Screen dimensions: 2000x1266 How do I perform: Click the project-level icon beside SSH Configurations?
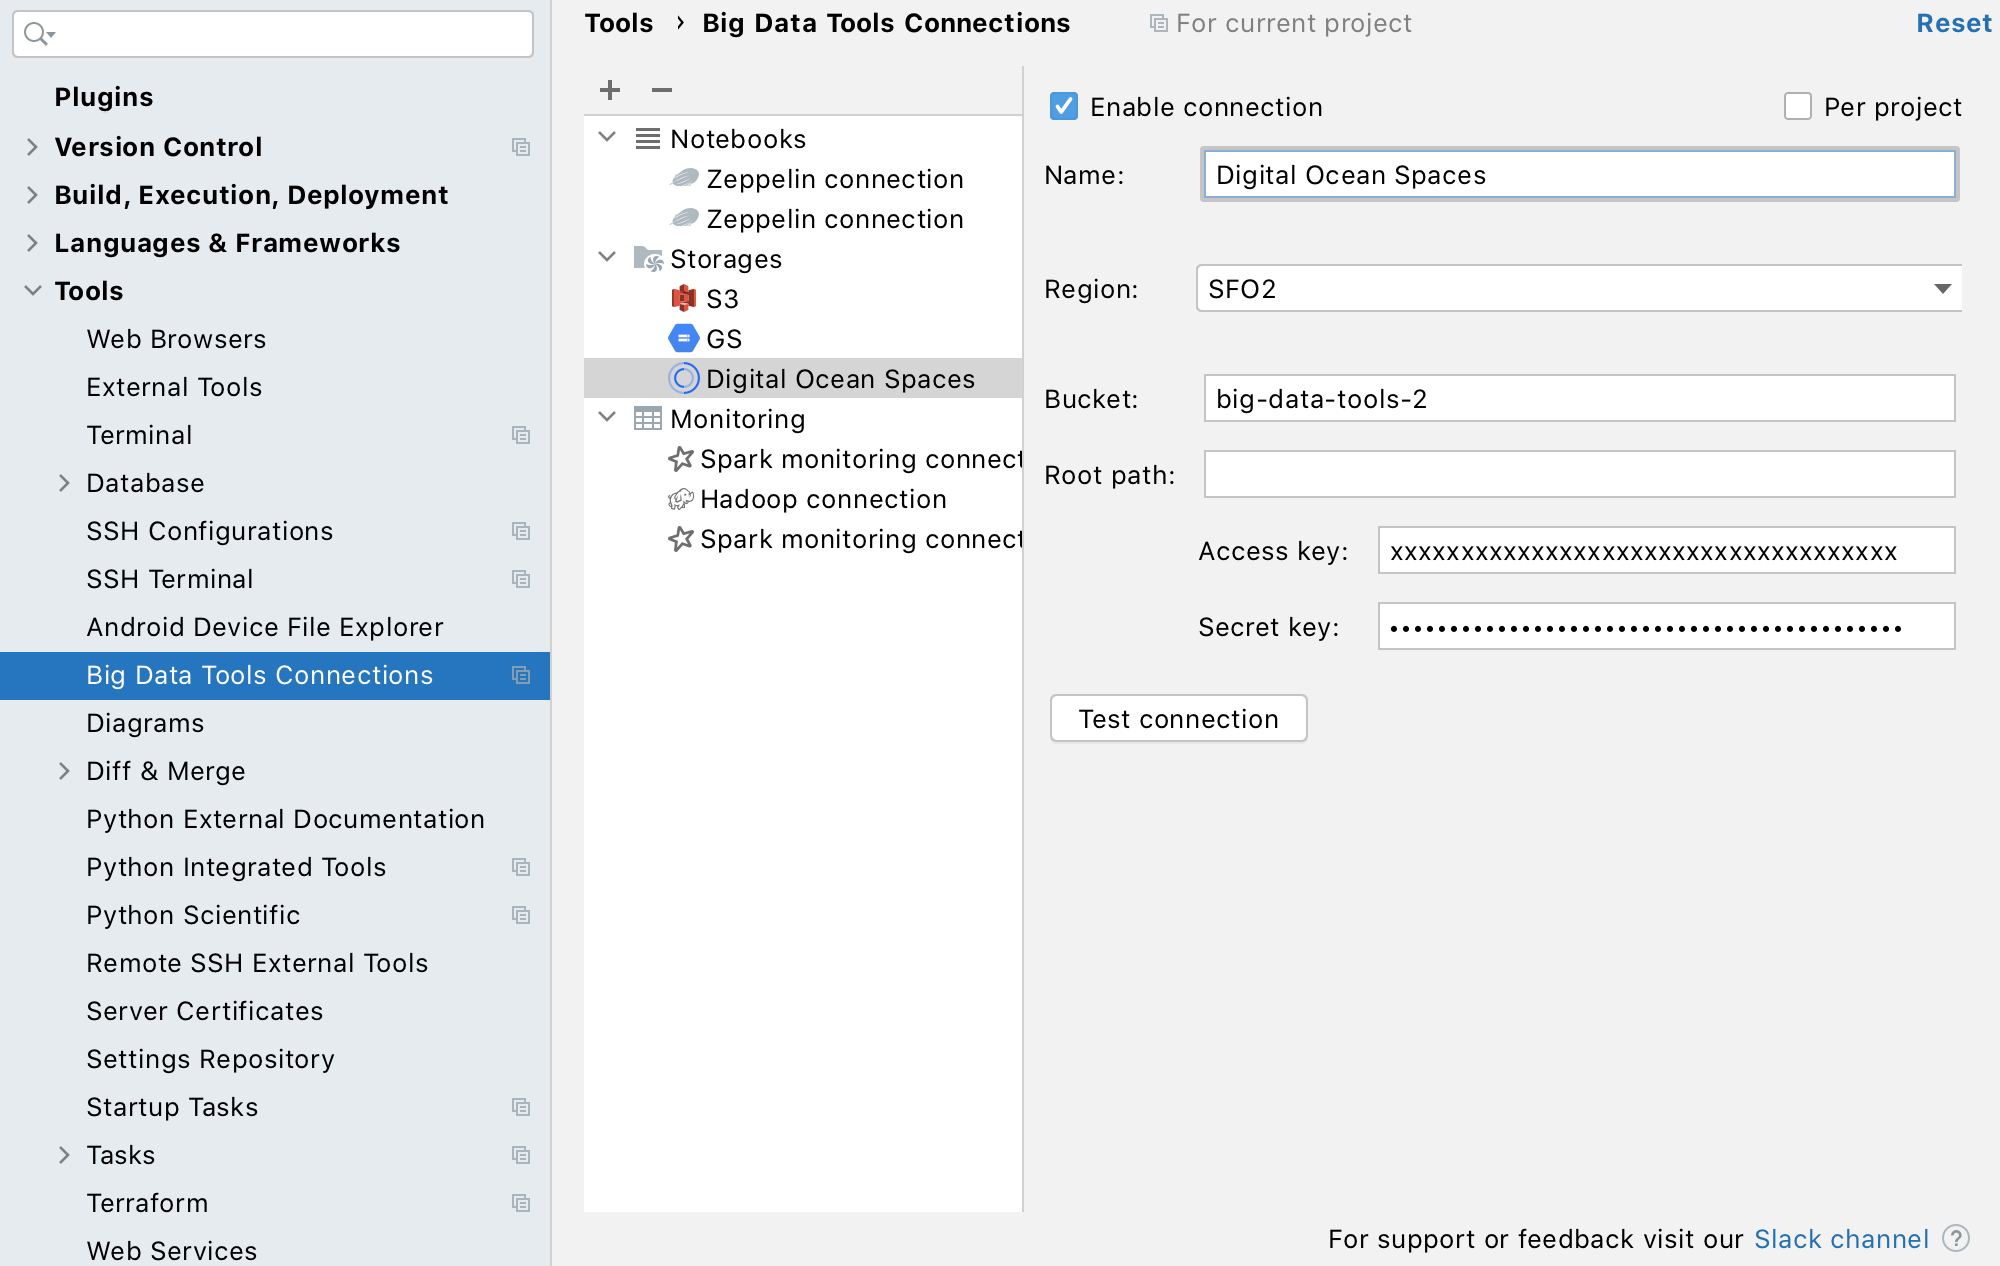point(521,531)
